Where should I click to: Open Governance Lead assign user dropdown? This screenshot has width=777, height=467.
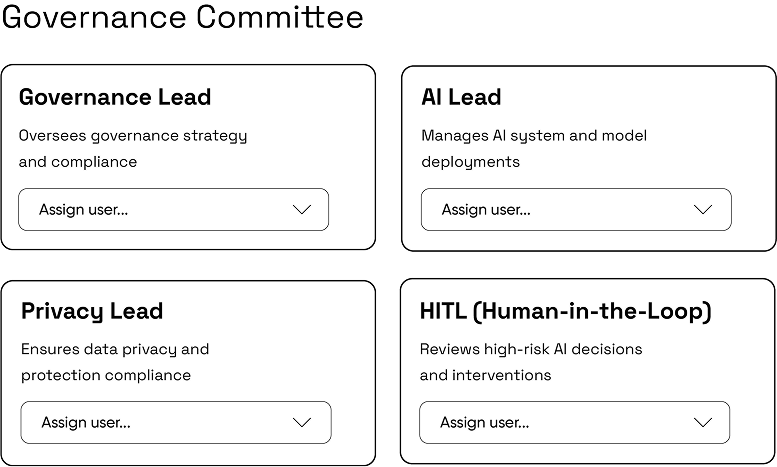[x=173, y=210]
